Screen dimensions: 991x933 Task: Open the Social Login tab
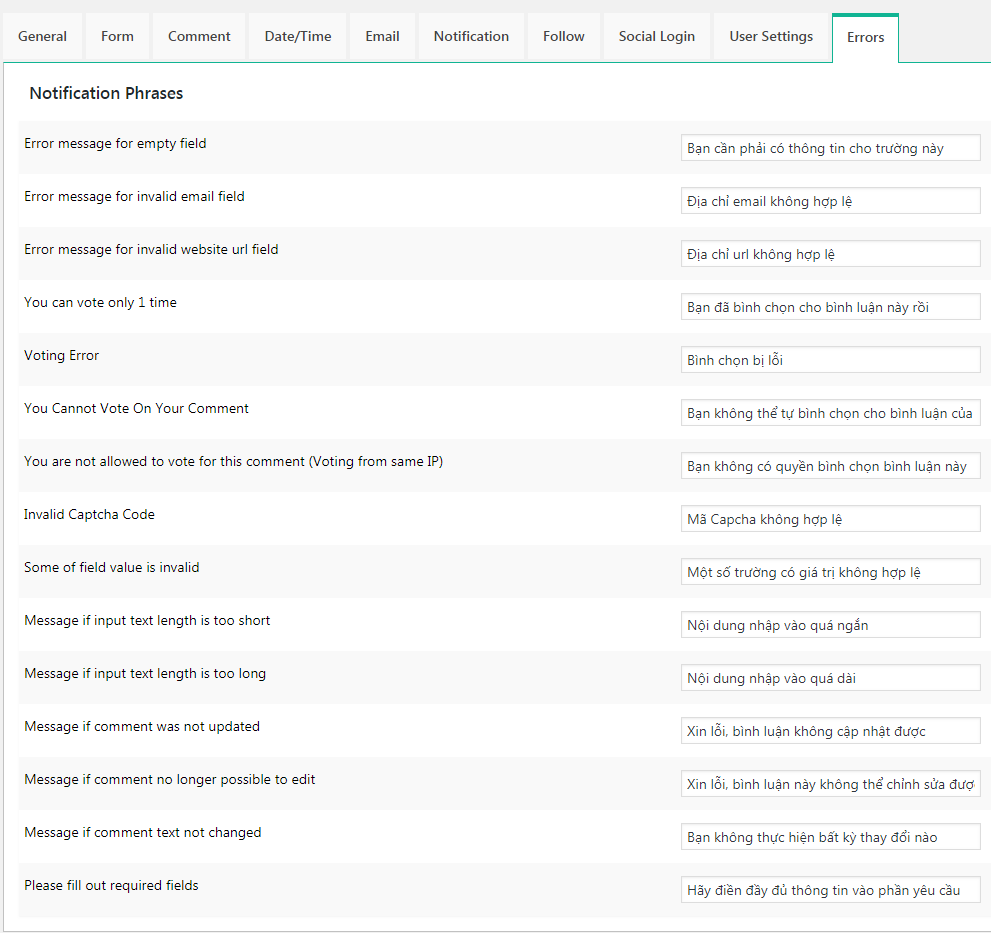click(x=656, y=36)
